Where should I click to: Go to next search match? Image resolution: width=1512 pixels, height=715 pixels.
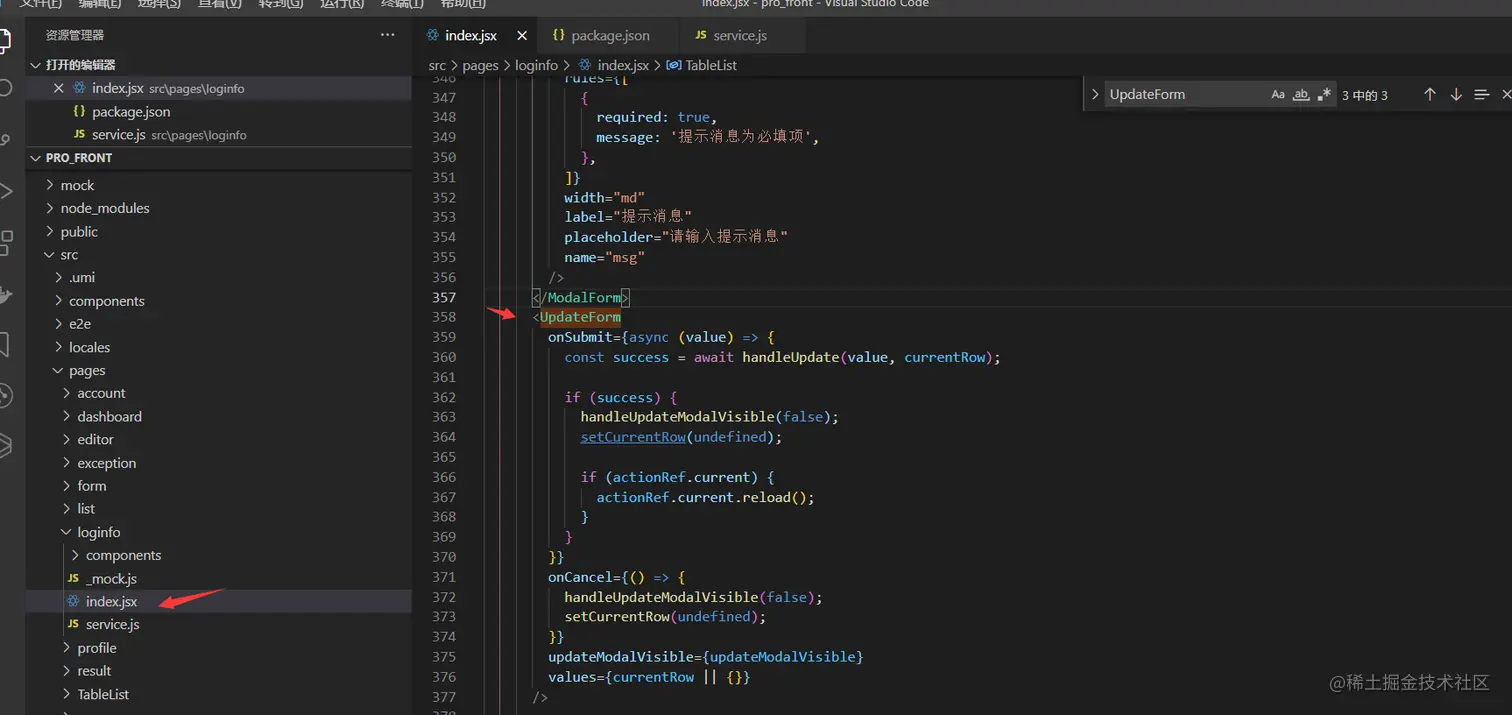(1456, 94)
